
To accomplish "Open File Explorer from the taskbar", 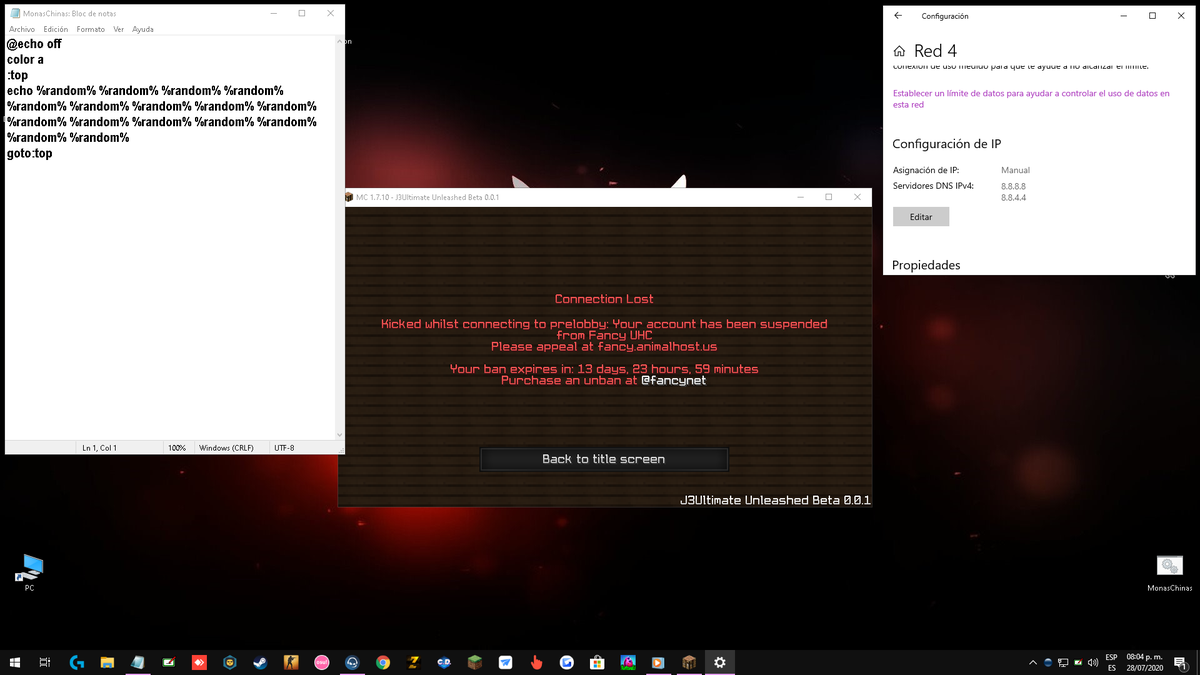I will (x=107, y=662).
